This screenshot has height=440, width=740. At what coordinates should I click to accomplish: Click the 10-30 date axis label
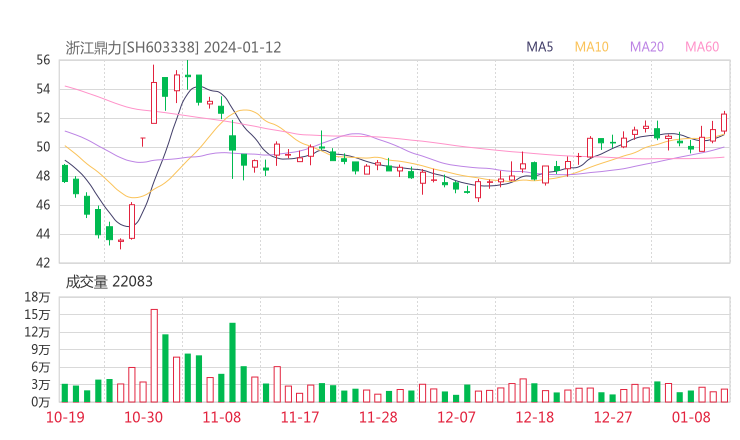[143, 417]
